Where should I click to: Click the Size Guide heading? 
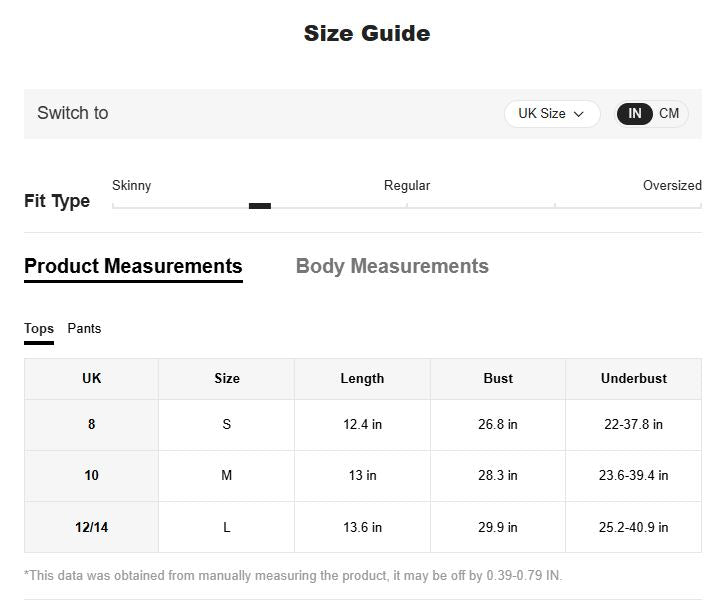pos(367,34)
